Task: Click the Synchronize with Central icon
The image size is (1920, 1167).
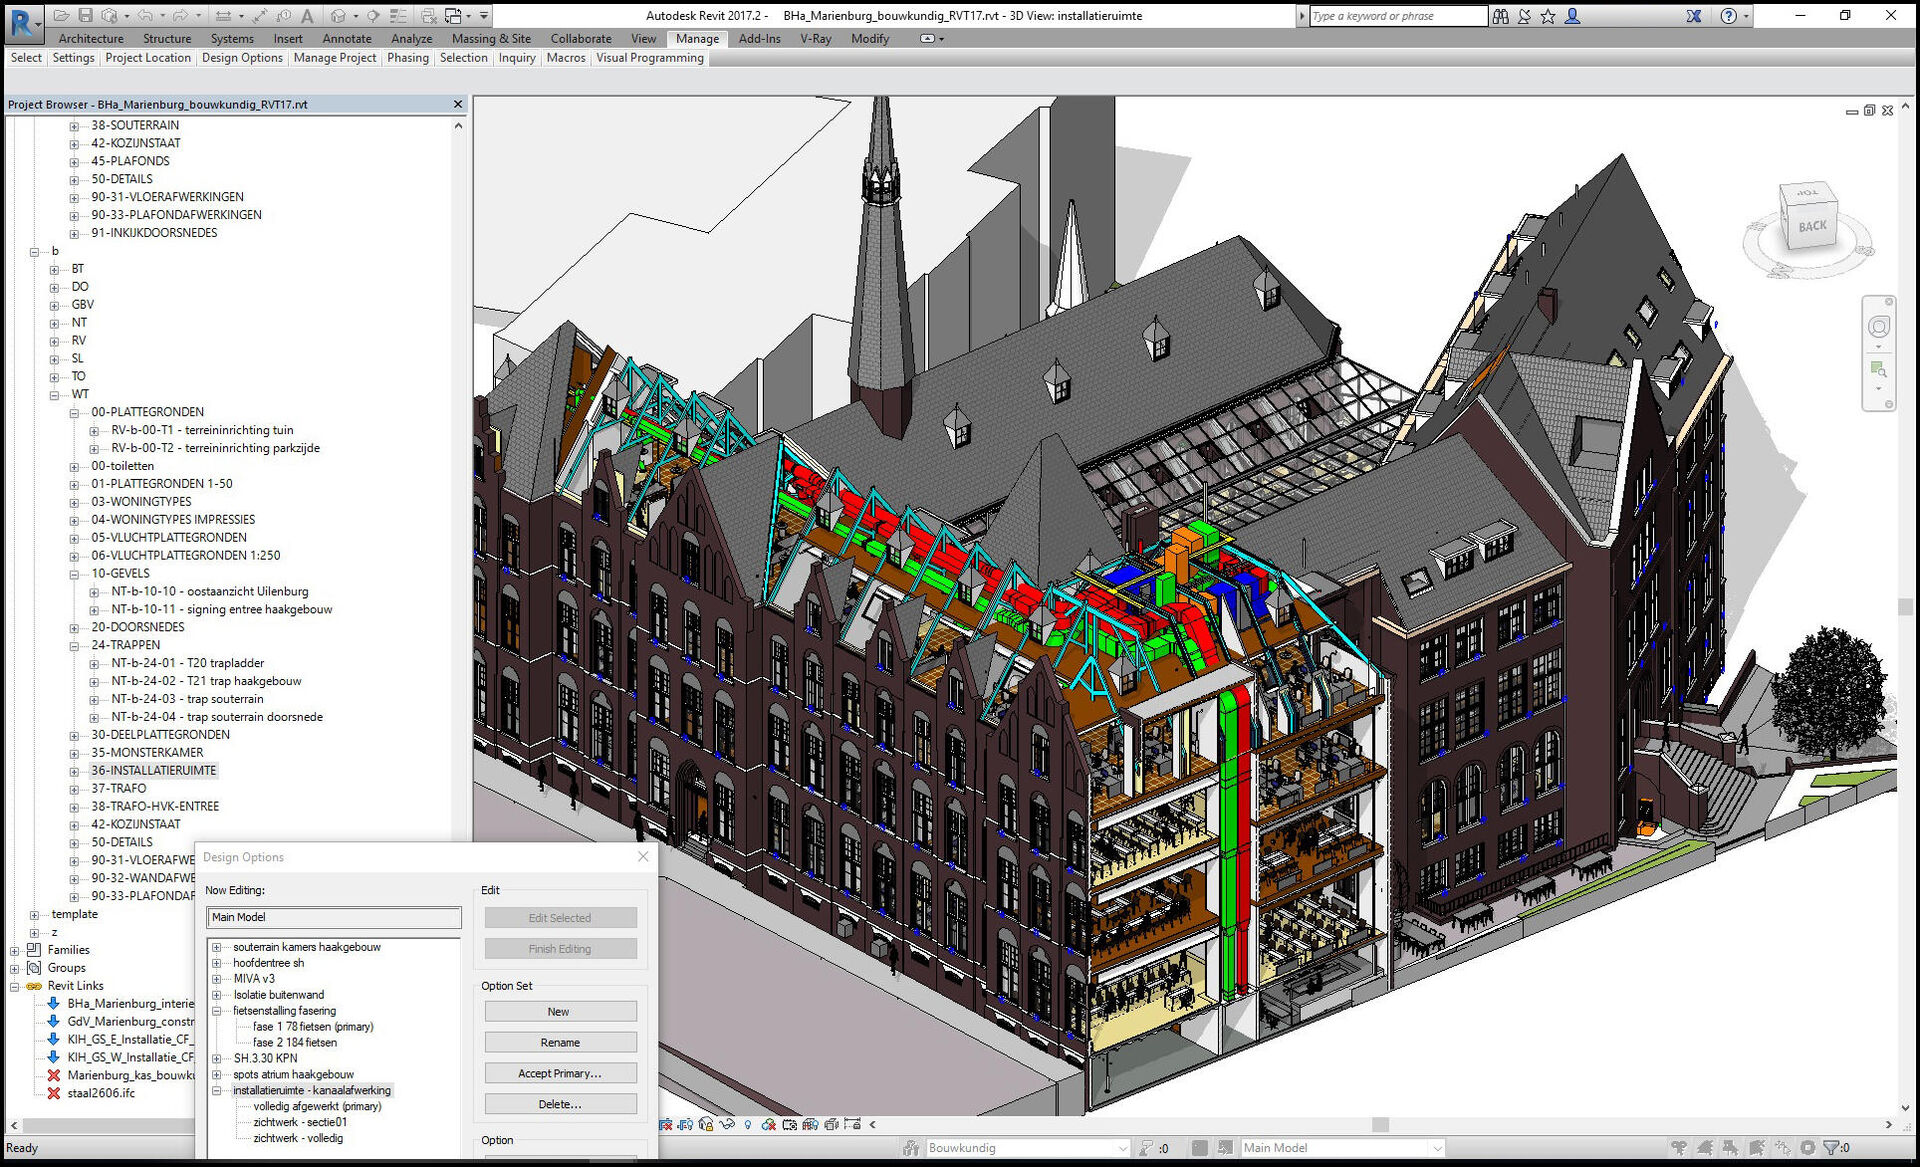Action: [109, 15]
